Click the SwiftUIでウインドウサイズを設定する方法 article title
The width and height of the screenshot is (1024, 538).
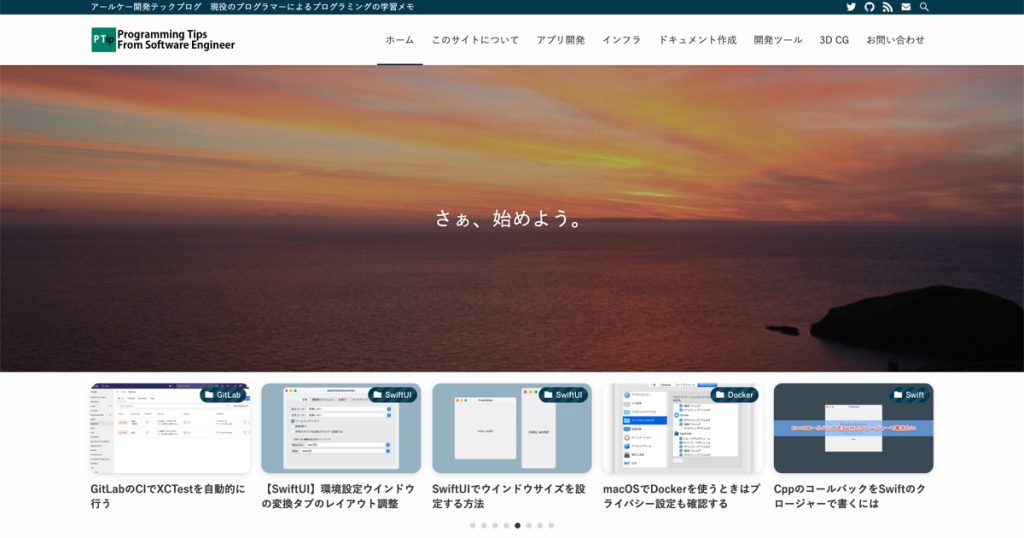coord(509,496)
